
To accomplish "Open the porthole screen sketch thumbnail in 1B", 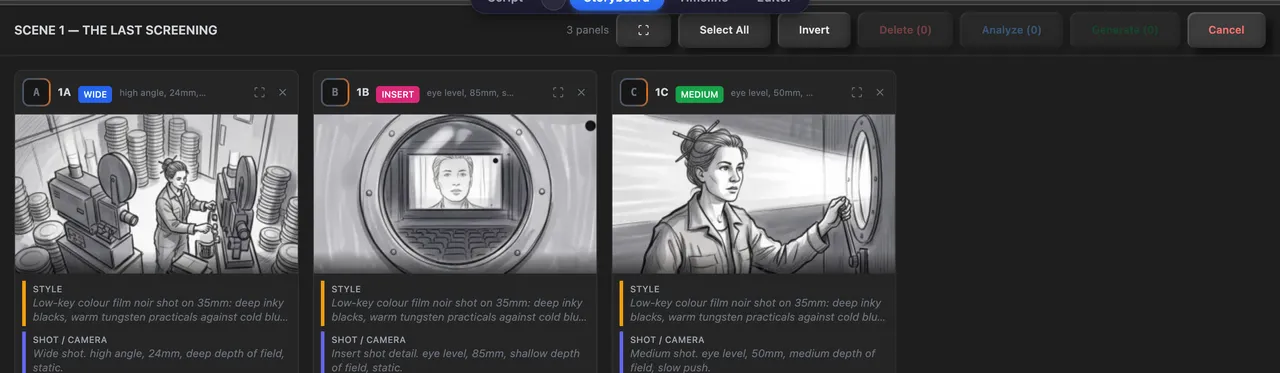I will [x=455, y=194].
